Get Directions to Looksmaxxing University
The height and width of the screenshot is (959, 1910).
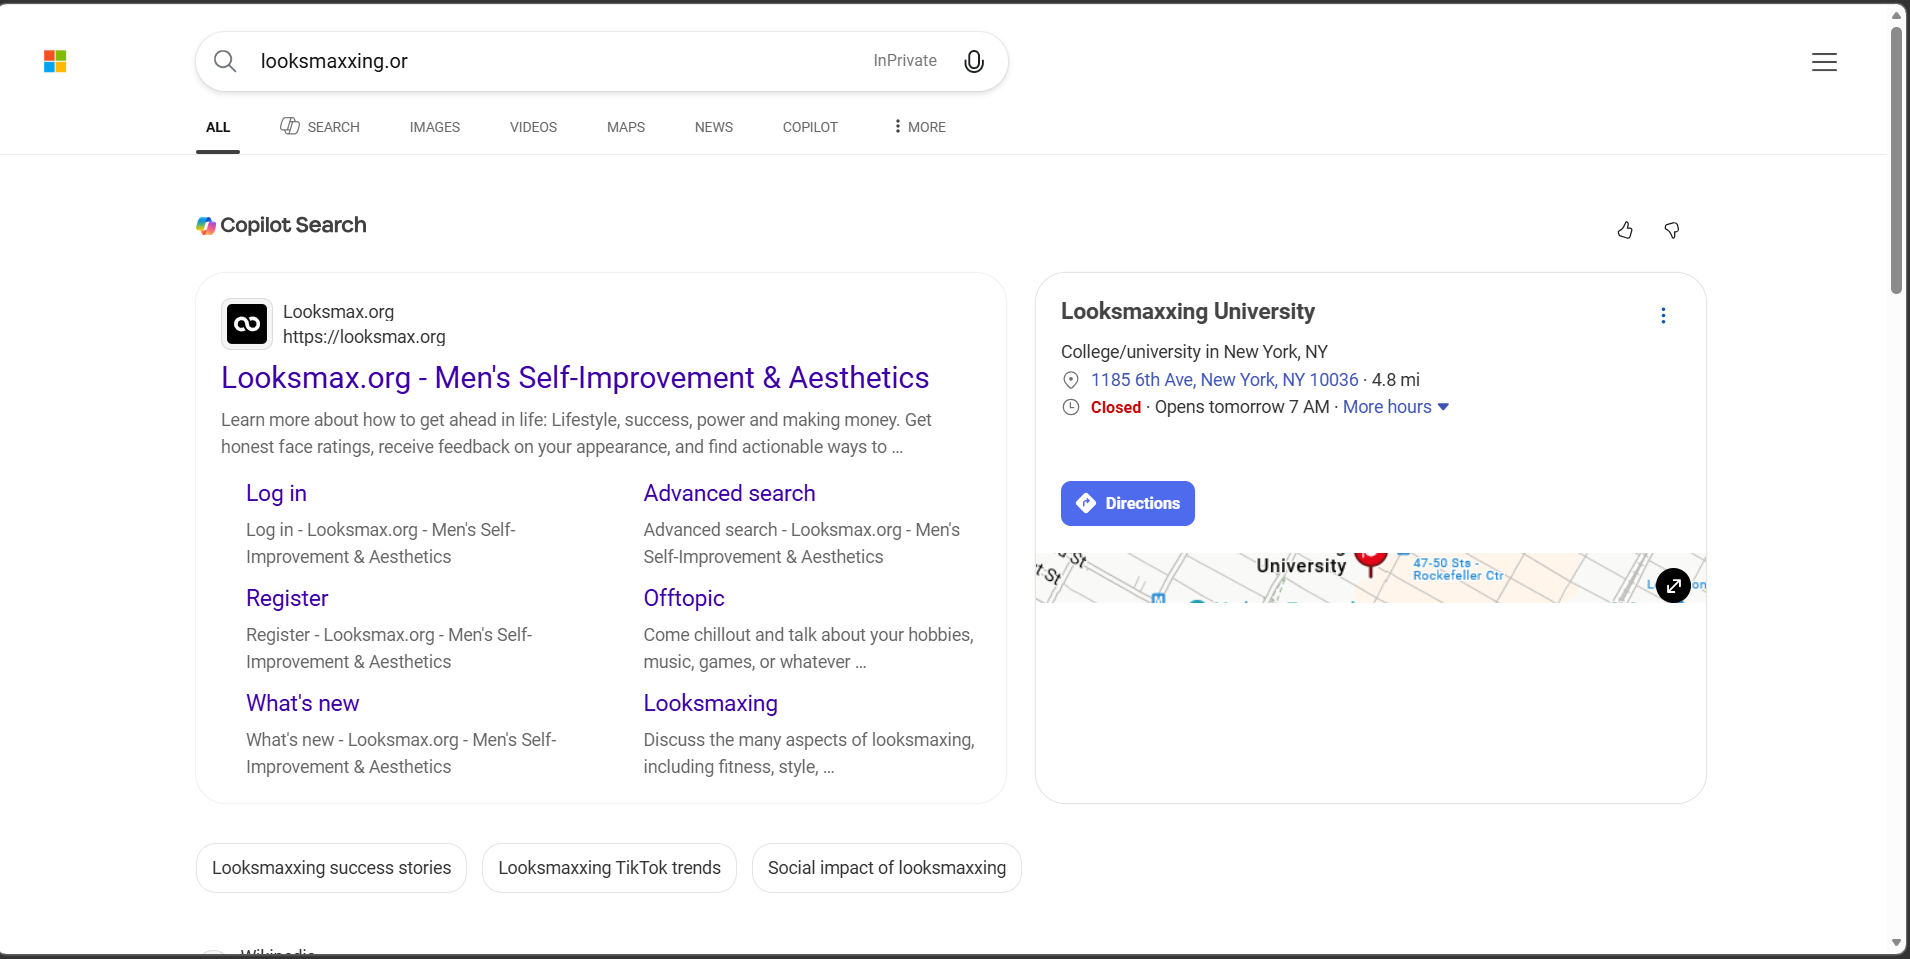1128,503
